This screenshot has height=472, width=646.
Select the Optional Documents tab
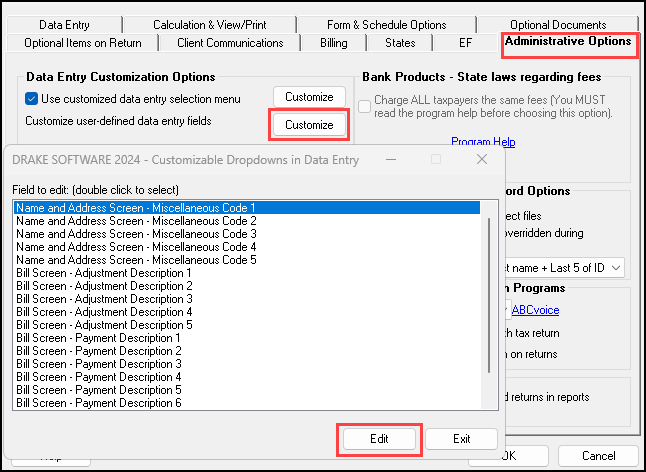pyautogui.click(x=557, y=25)
